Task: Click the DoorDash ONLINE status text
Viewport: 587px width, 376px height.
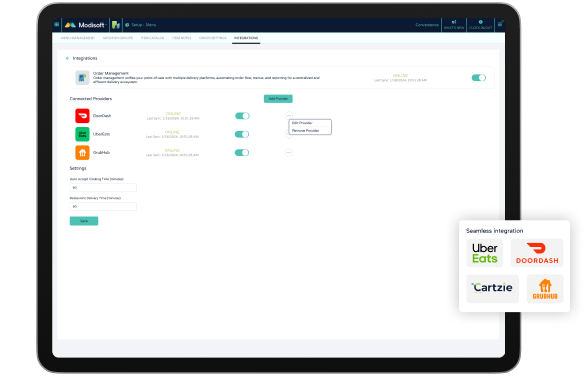Action: (x=173, y=113)
